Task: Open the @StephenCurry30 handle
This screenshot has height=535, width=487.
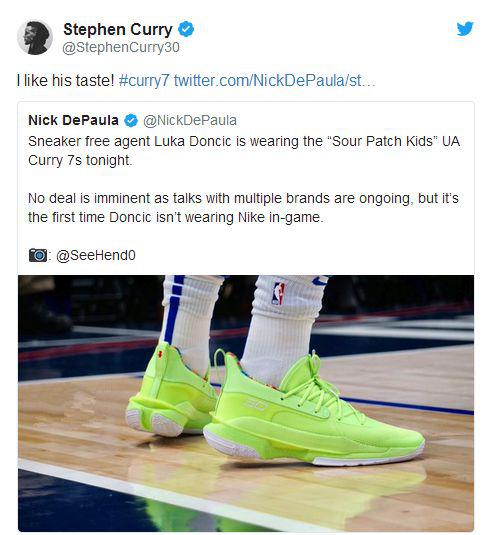Action: point(121,47)
